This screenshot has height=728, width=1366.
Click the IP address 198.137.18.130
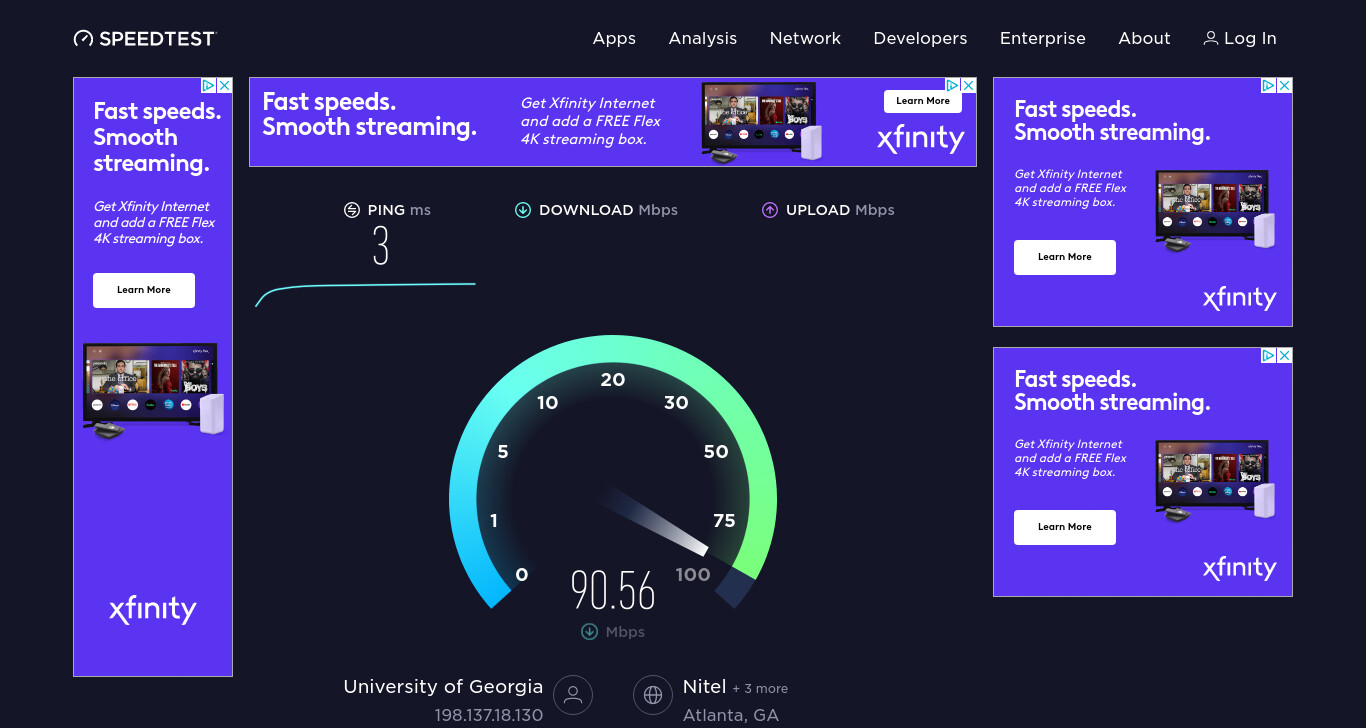(x=489, y=716)
